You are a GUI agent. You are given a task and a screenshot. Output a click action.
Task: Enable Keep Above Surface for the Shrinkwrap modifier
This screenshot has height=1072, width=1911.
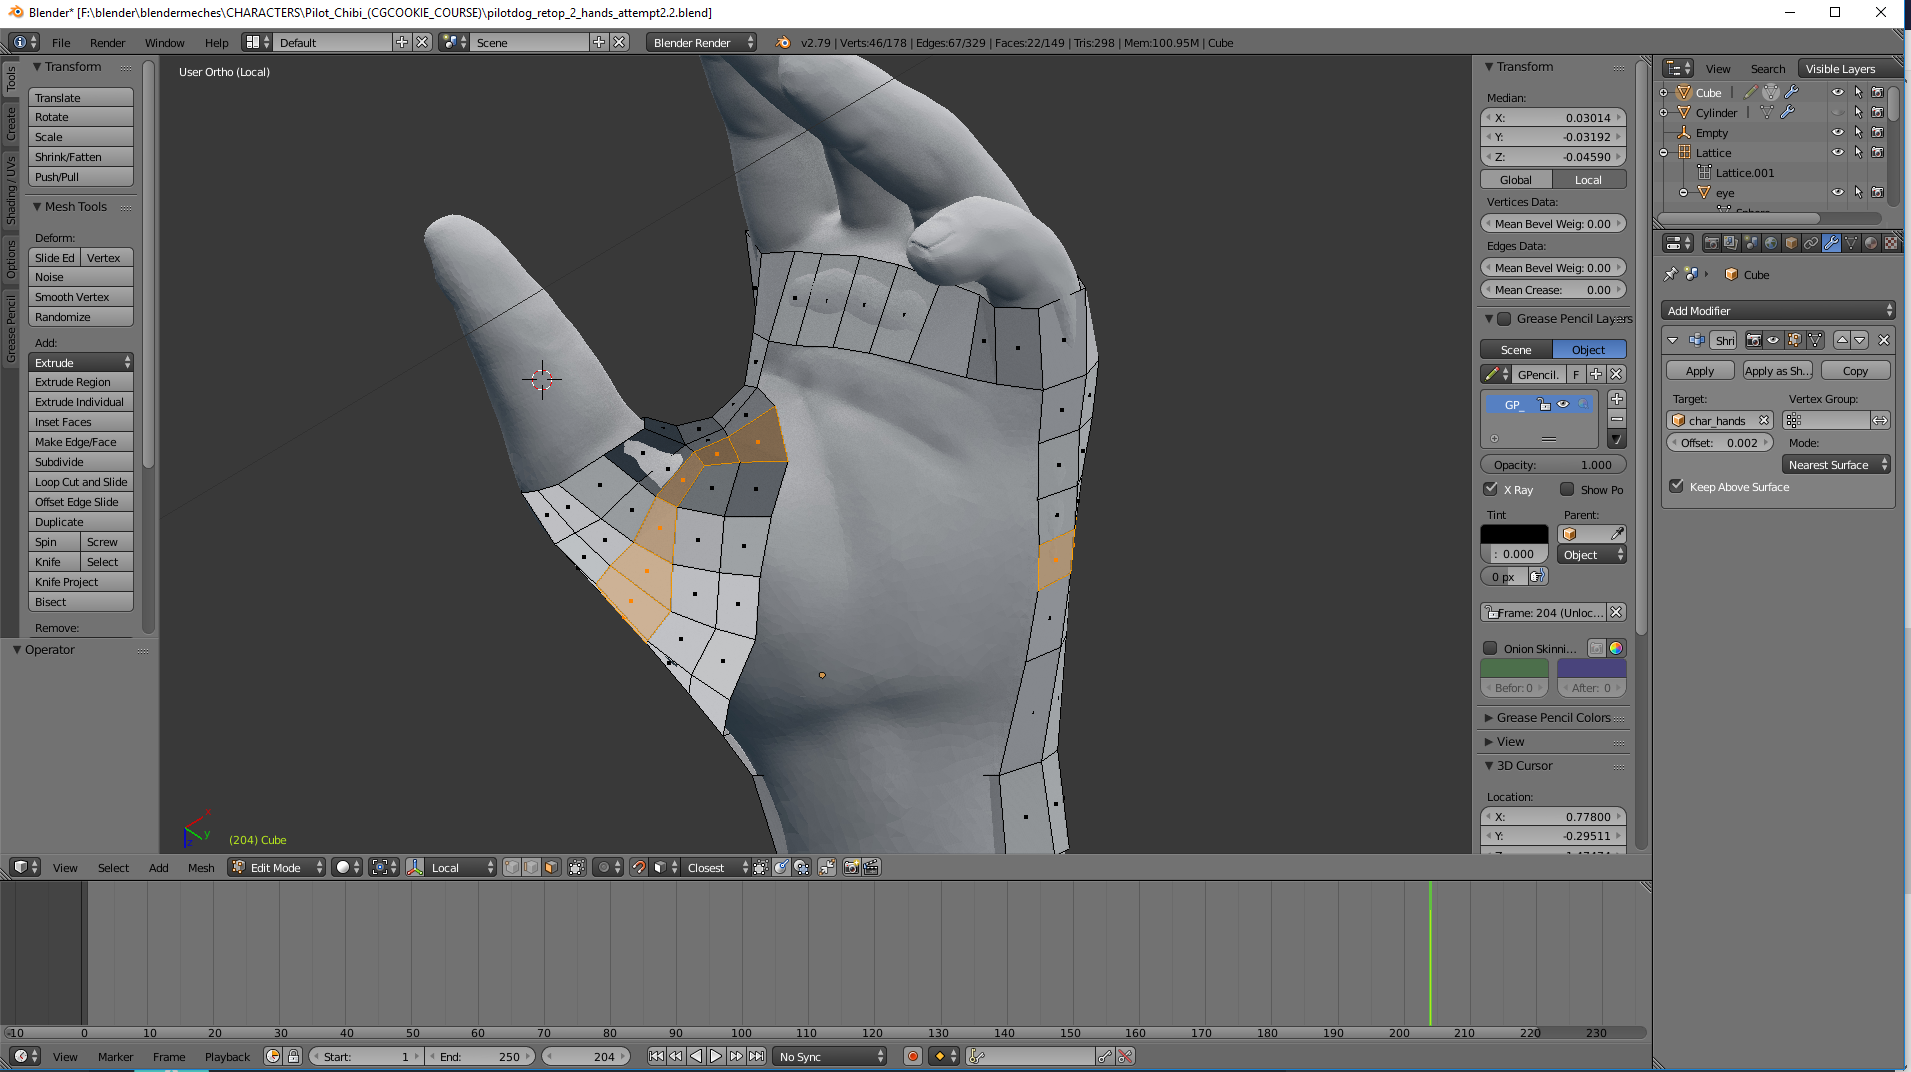click(1677, 486)
